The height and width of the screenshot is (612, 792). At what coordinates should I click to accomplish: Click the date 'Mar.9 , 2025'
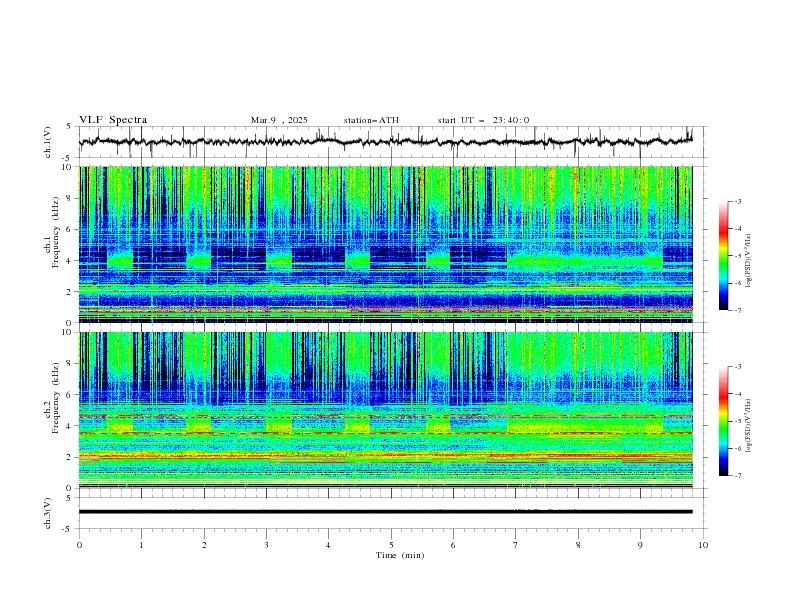[279, 120]
